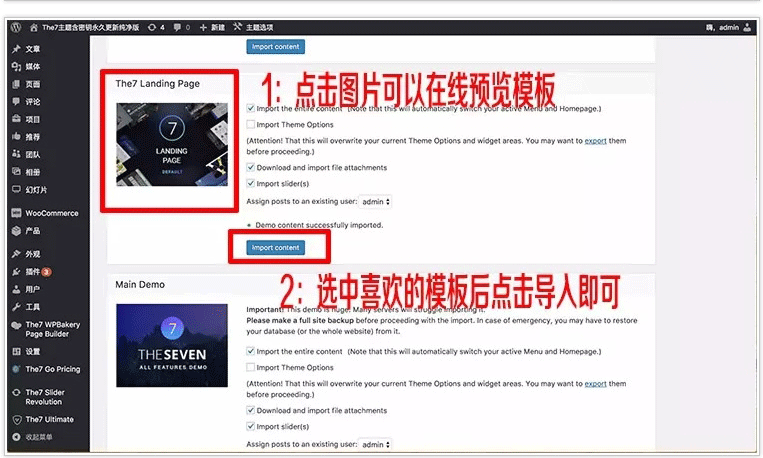Image resolution: width=763 pixels, height=458 pixels.
Task: Click the plugins update badge showing 3
Action: (46, 272)
